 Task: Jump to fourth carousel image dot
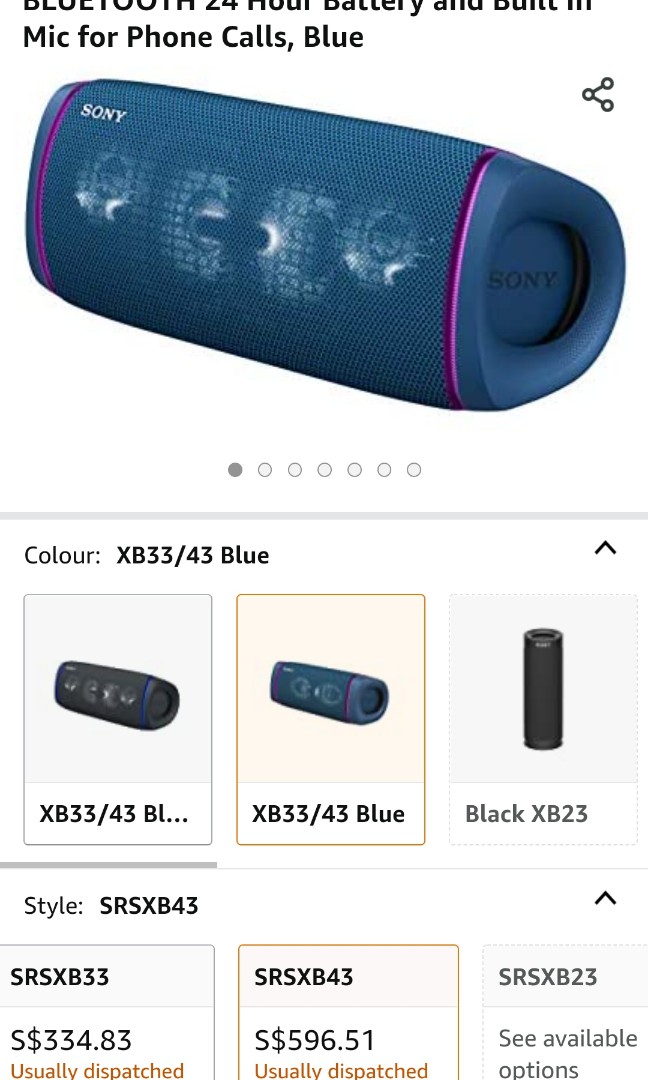[x=324, y=470]
